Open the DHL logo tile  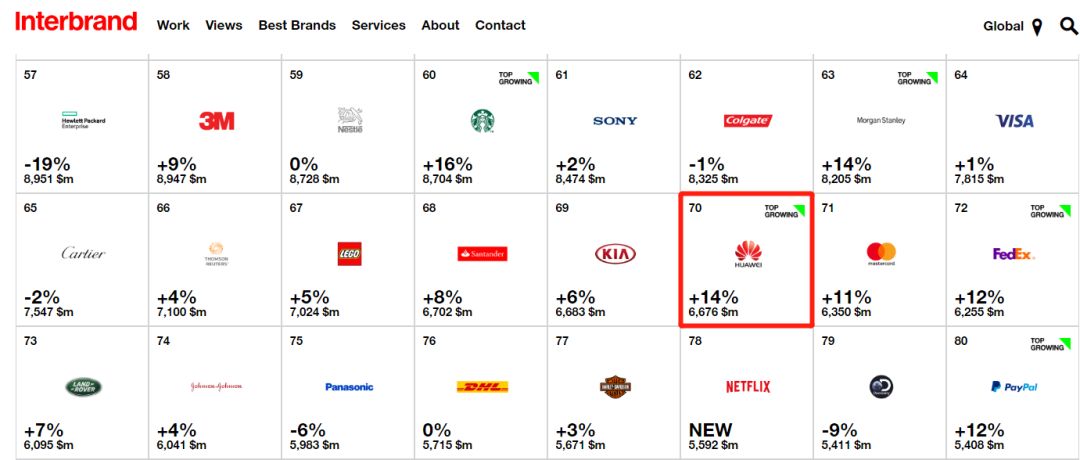482,387
